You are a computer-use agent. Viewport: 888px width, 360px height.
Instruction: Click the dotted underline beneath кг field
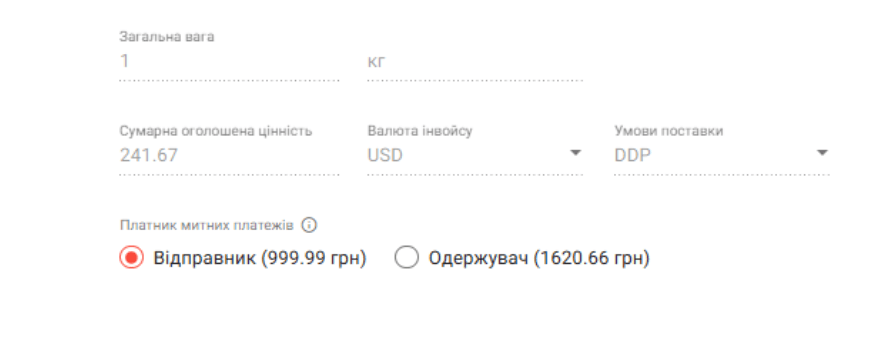[475, 80]
